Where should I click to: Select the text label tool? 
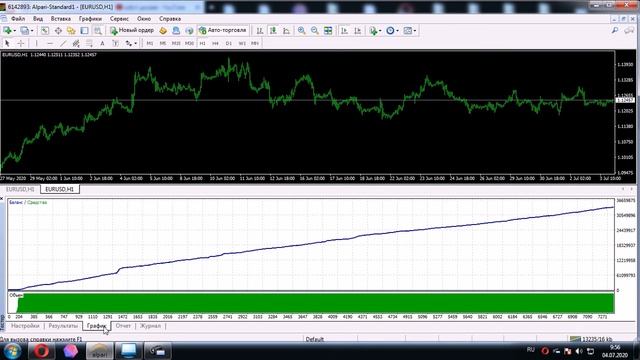click(116, 43)
